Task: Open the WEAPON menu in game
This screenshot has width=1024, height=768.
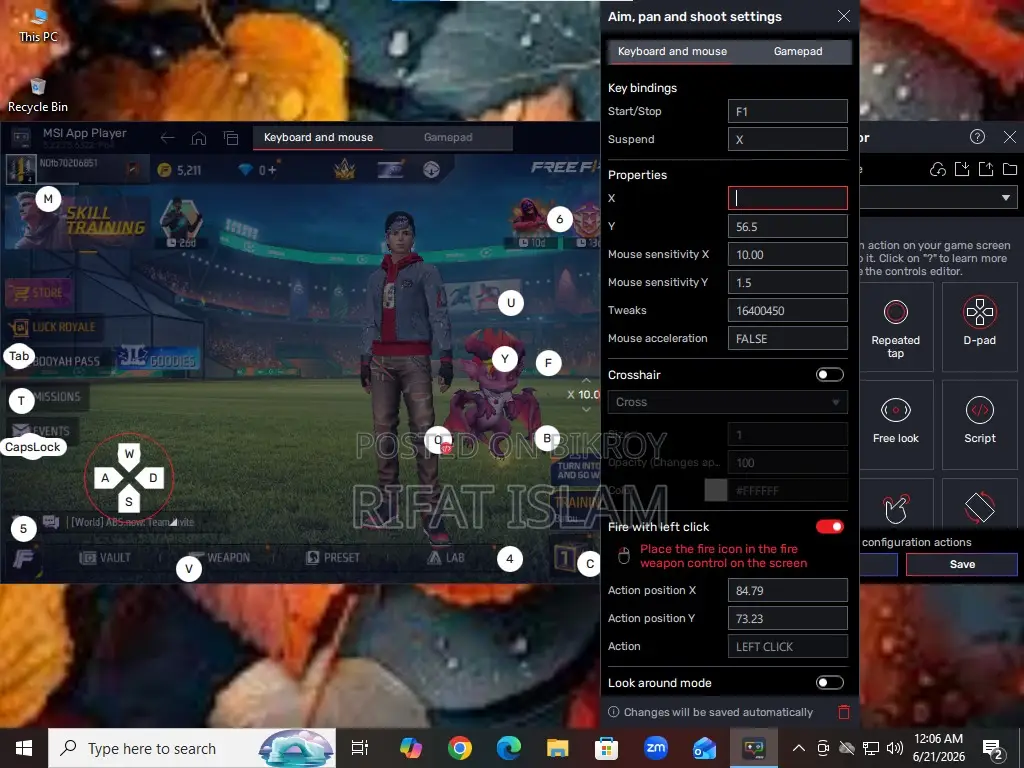Action: [x=219, y=558]
